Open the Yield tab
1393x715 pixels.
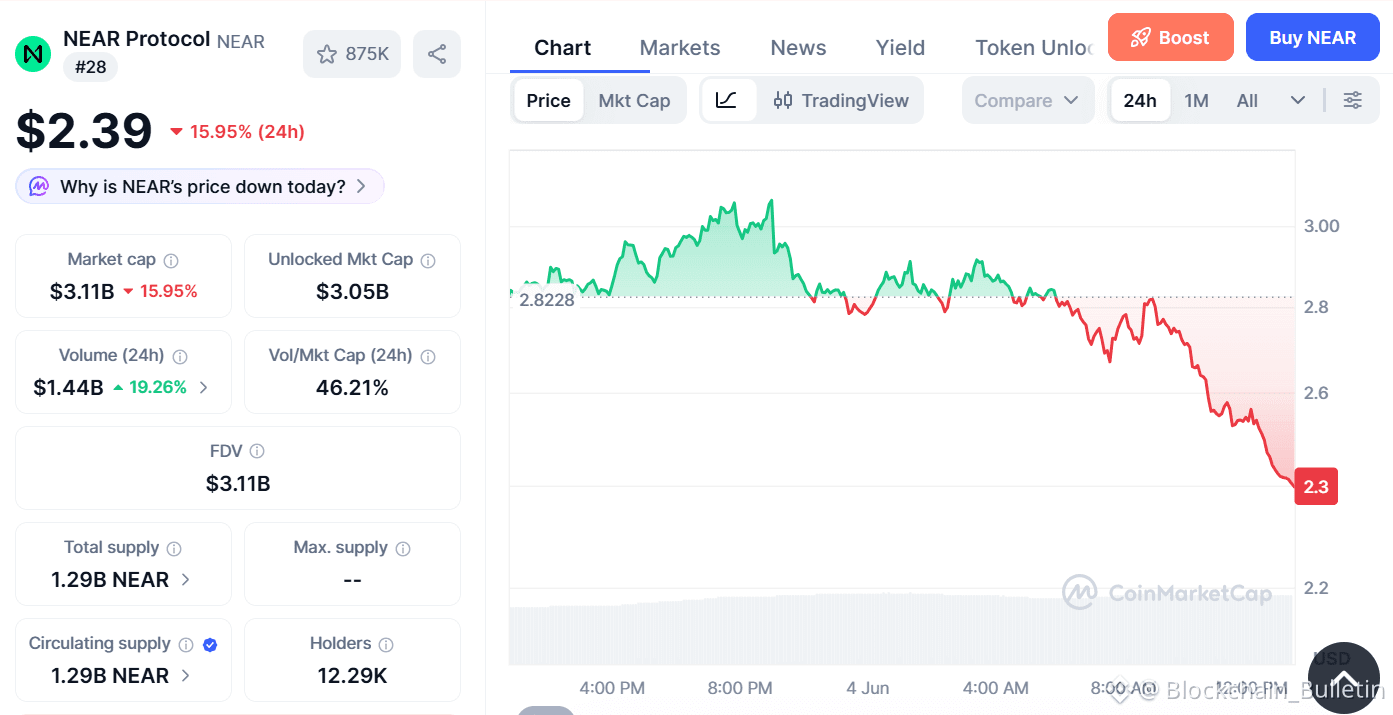pos(900,48)
